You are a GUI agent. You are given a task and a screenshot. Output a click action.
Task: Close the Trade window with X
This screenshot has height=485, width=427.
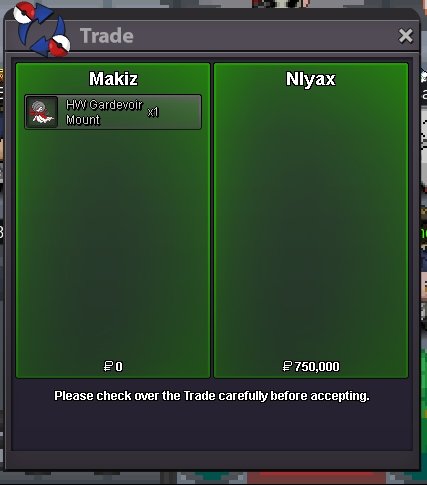[406, 36]
